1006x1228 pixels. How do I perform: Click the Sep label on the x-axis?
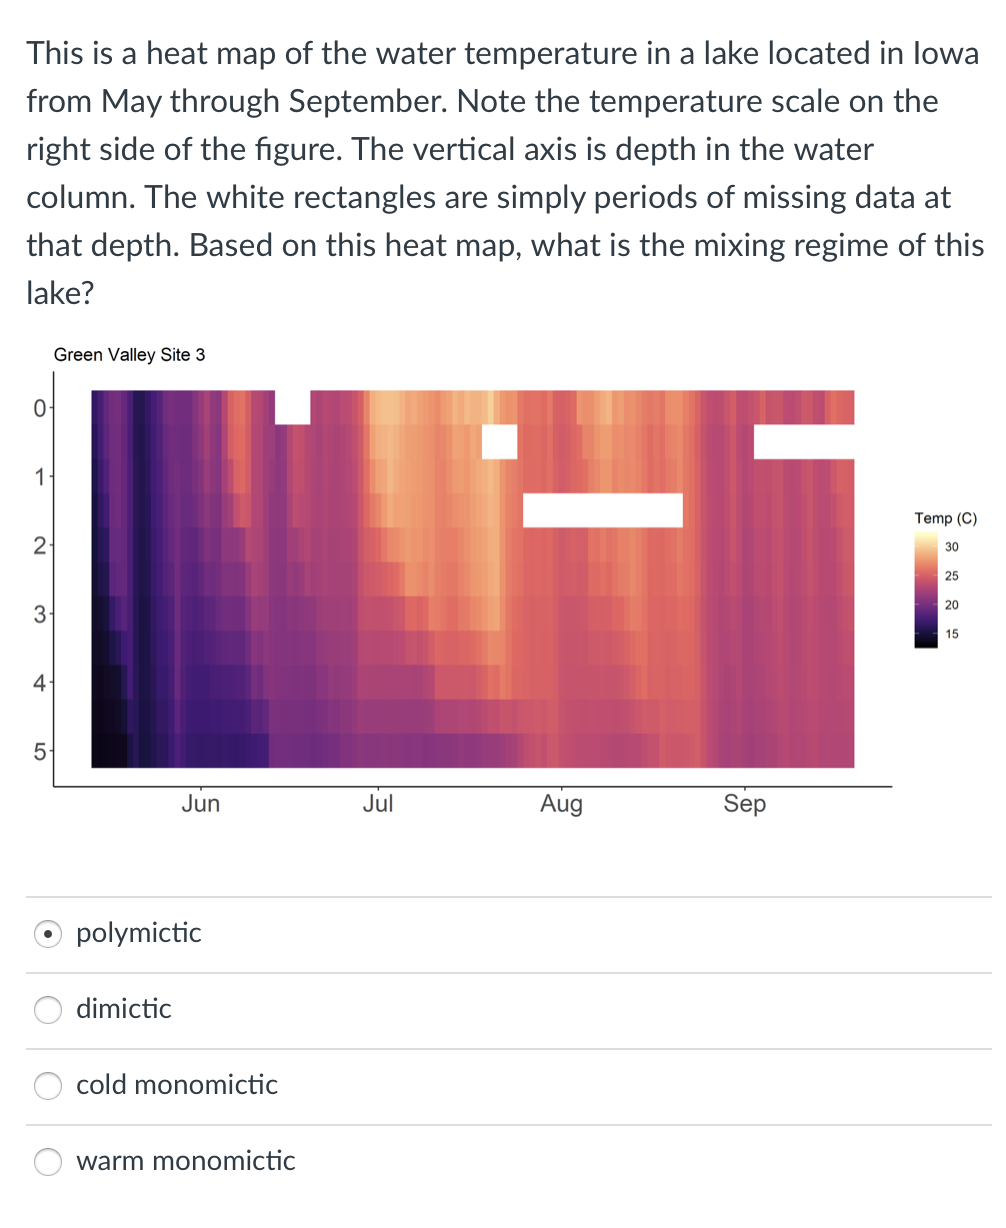click(744, 803)
